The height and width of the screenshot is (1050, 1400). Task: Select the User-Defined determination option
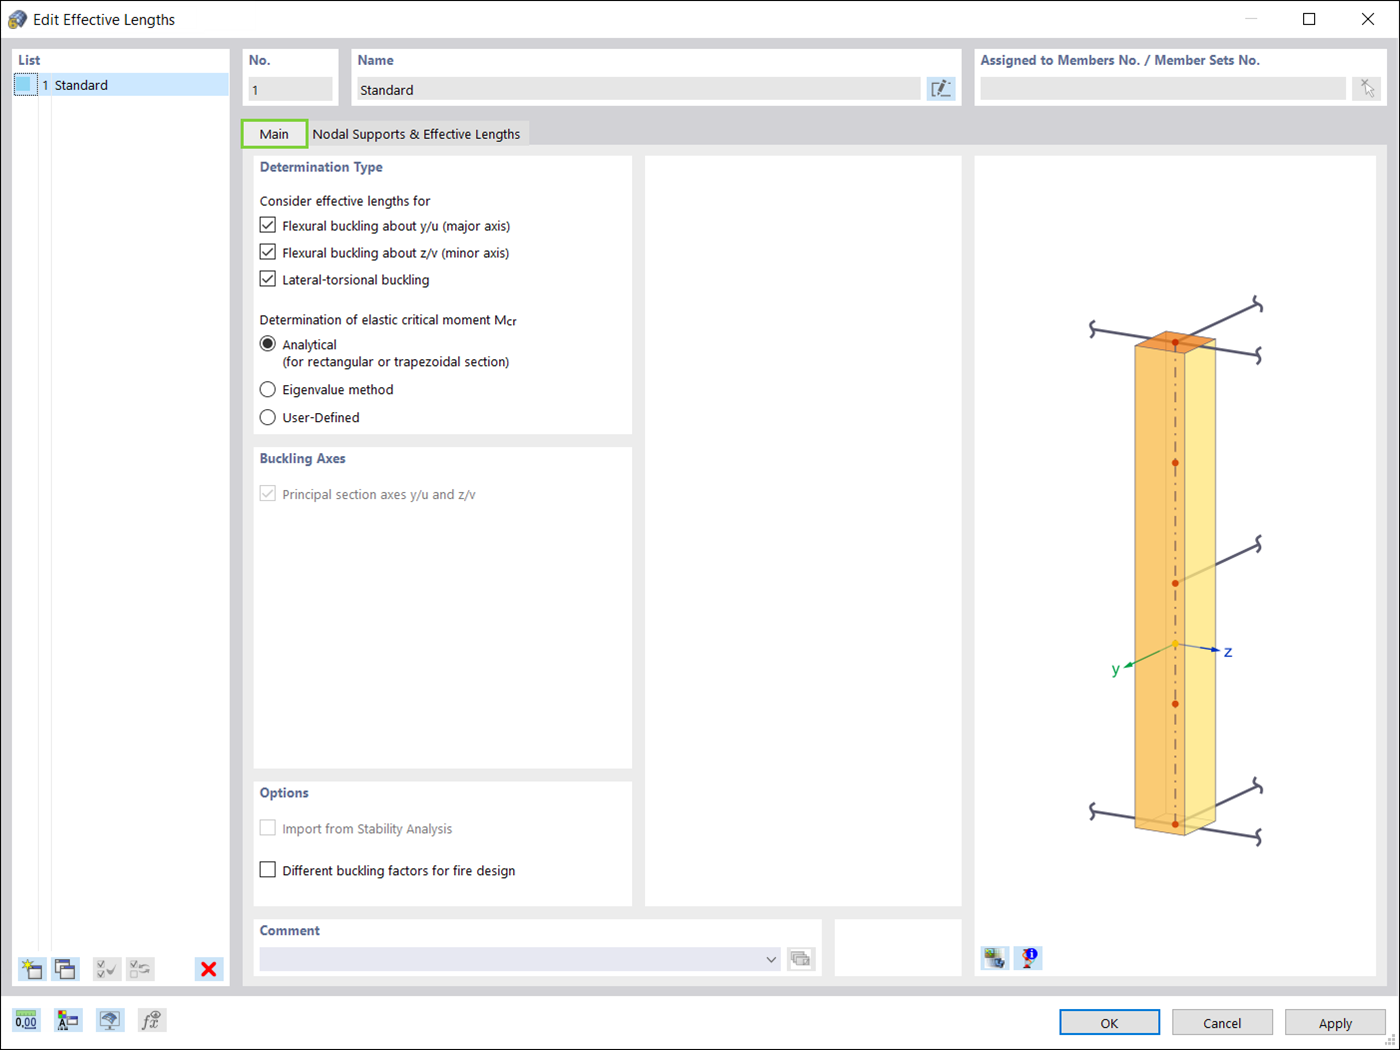(x=267, y=417)
